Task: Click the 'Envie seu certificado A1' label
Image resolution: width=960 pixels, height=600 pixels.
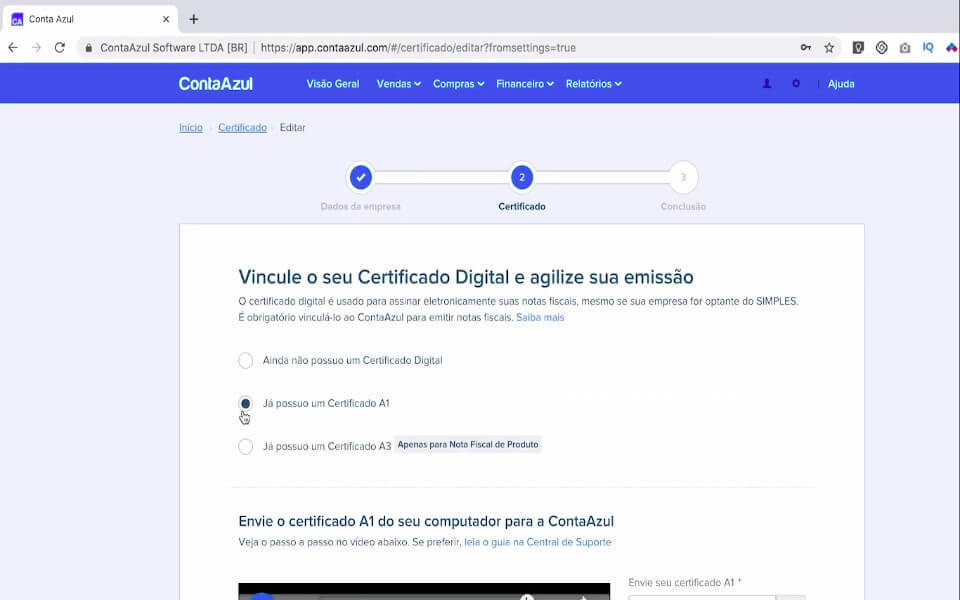Action: (x=684, y=582)
